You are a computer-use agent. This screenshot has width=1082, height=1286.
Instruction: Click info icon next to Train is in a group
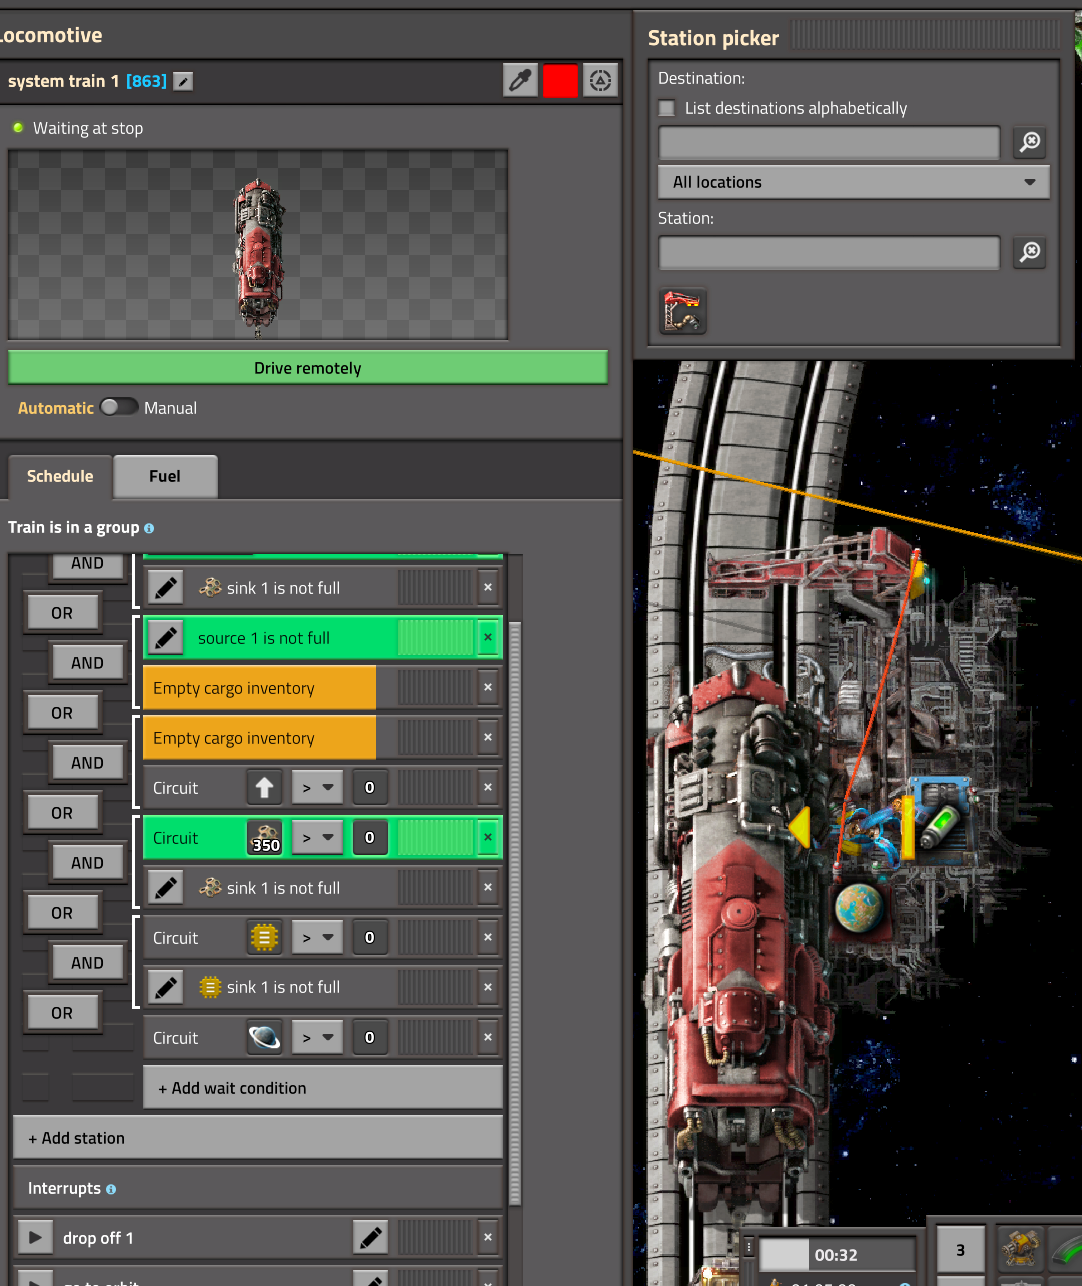pyautogui.click(x=149, y=528)
